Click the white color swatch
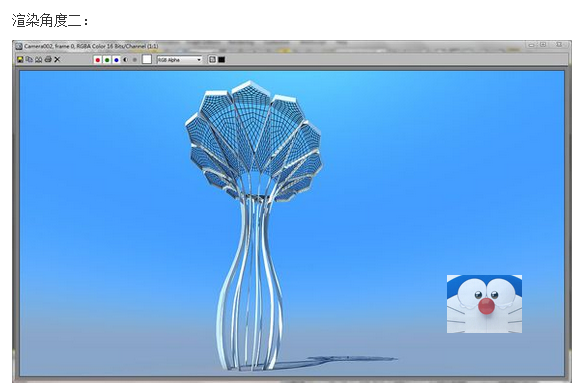 pyautogui.click(x=147, y=59)
